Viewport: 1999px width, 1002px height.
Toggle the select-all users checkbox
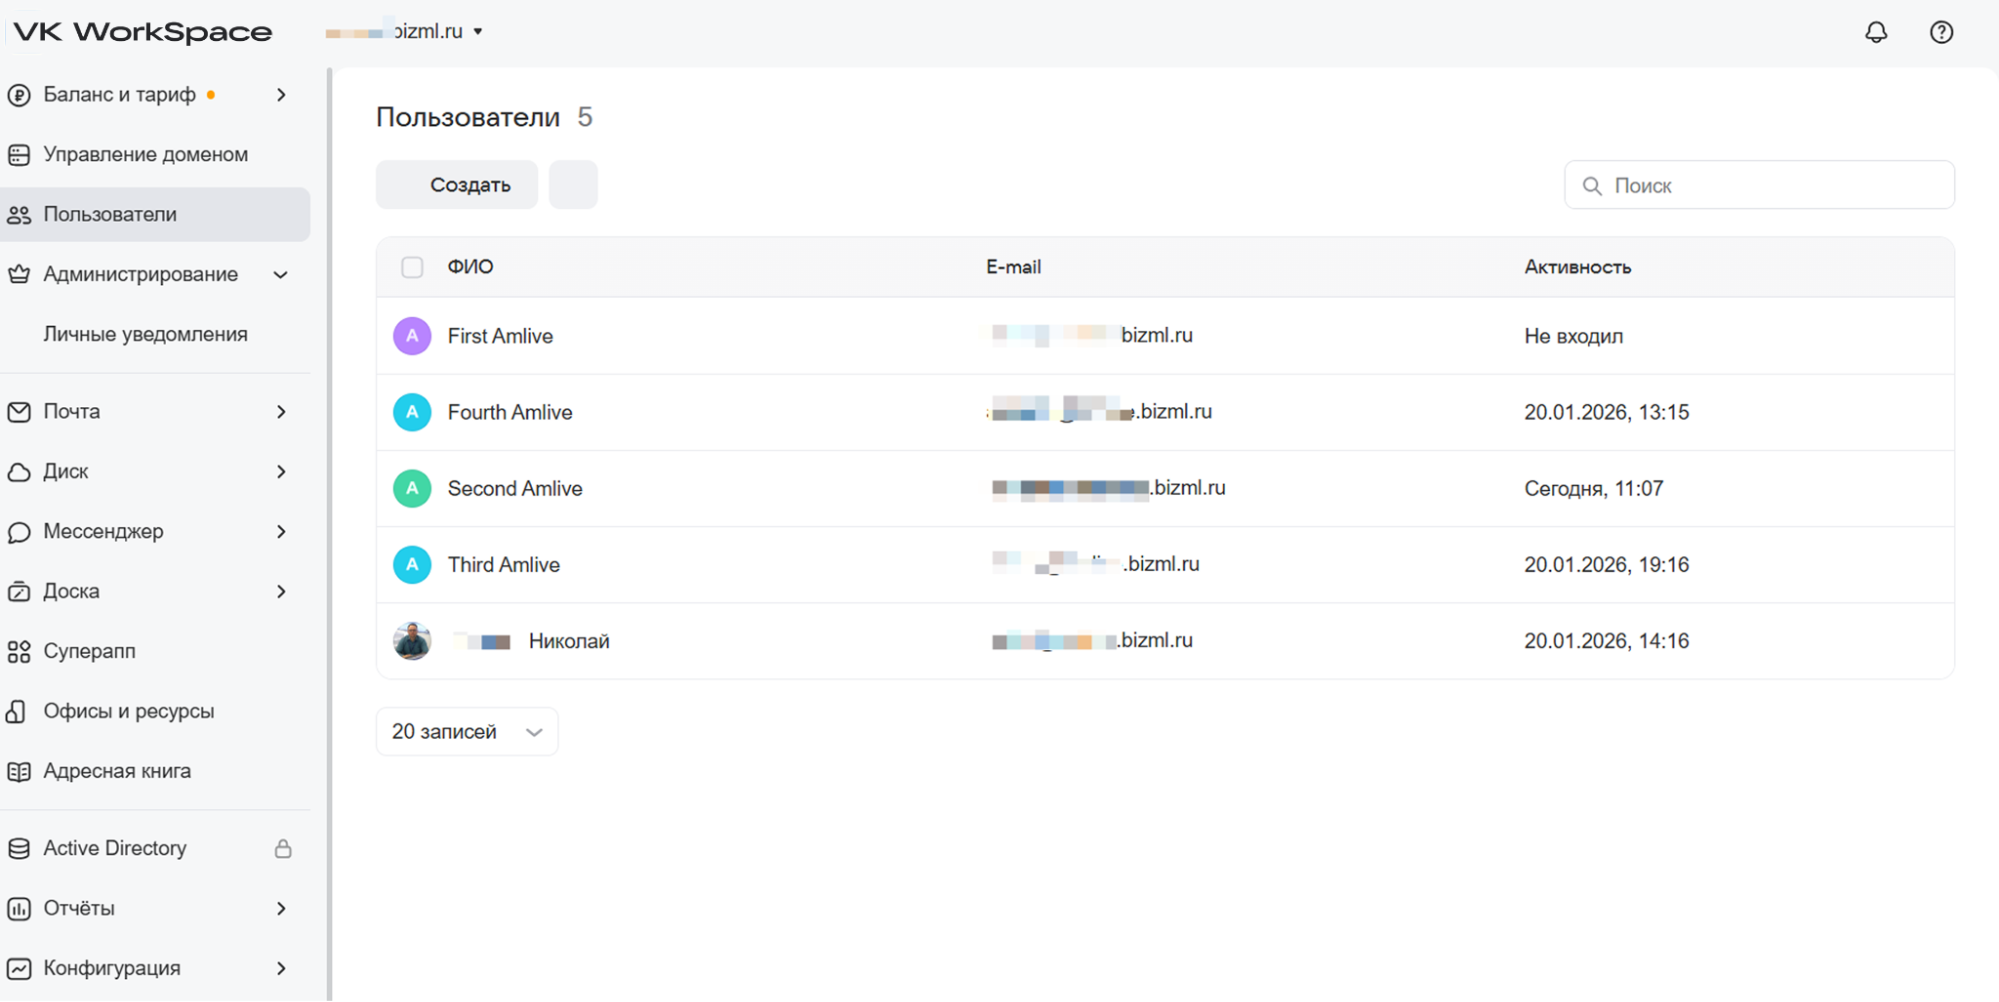(x=412, y=267)
